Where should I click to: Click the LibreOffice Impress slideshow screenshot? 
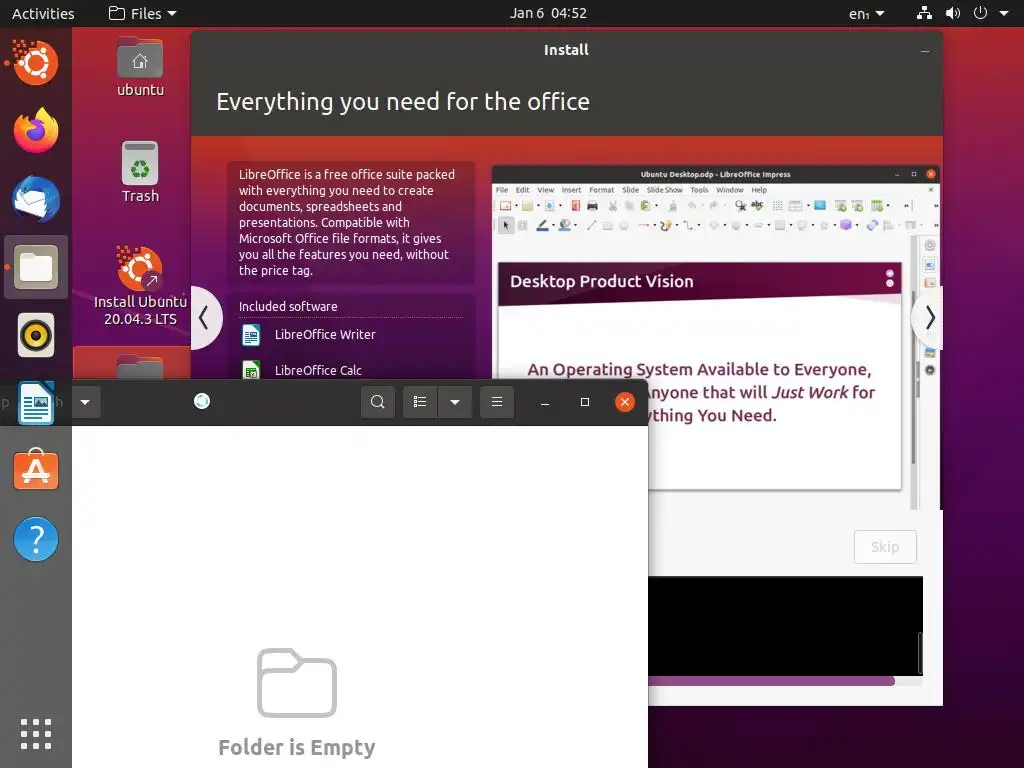click(716, 338)
